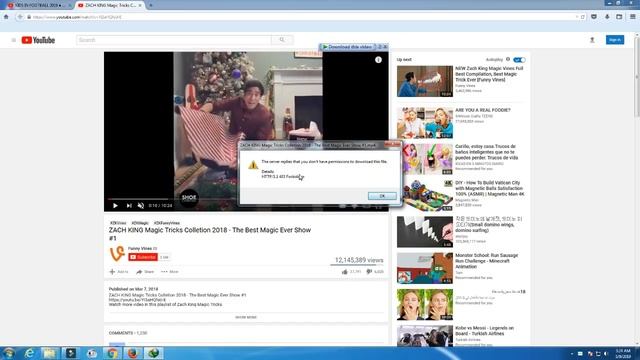This screenshot has width=640, height=360.
Task: Click OK in the error dialog
Action: [382, 196]
